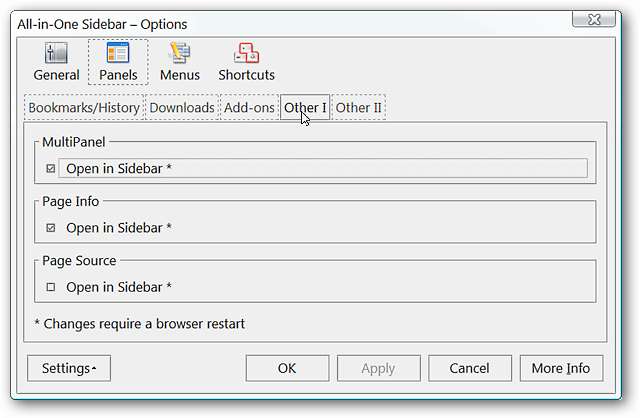
Task: Open the Add-ons tab
Action: (x=249, y=108)
